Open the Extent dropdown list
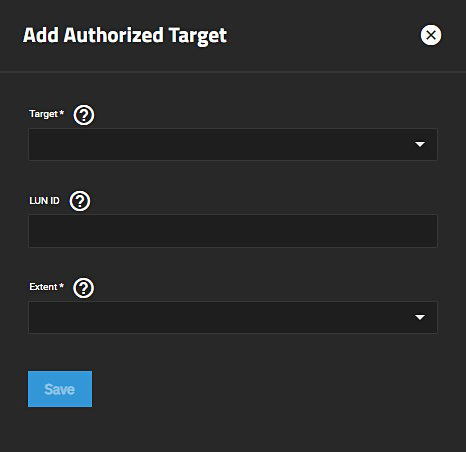 click(233, 317)
